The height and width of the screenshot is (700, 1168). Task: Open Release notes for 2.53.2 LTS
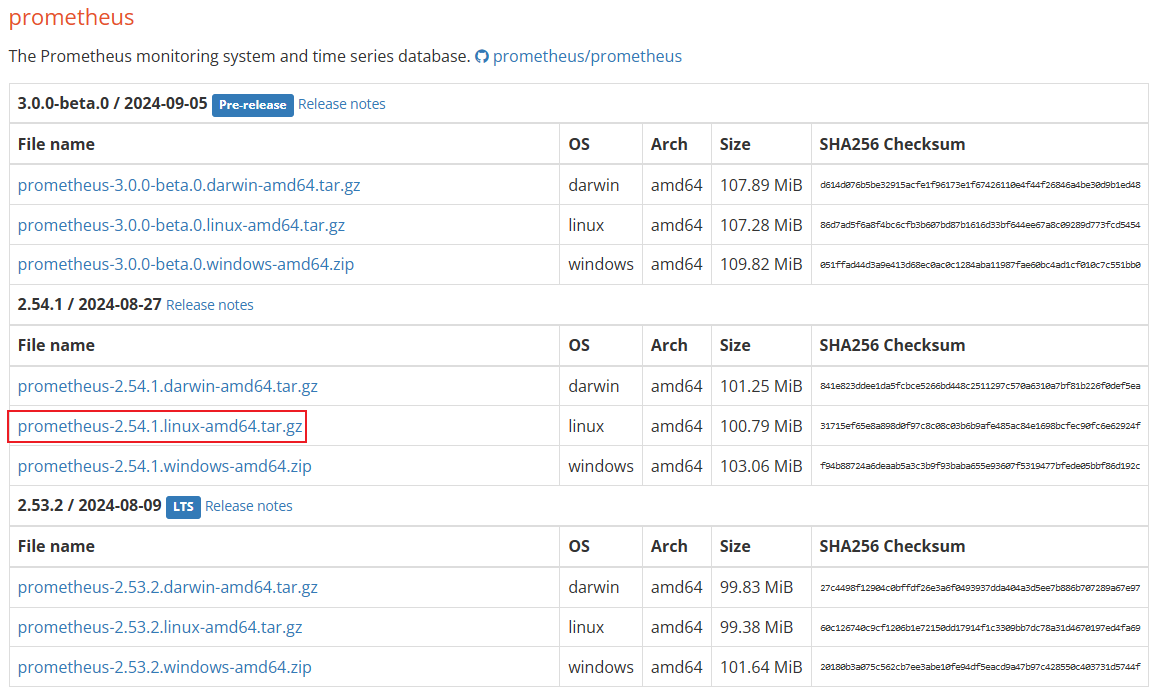pyautogui.click(x=249, y=506)
